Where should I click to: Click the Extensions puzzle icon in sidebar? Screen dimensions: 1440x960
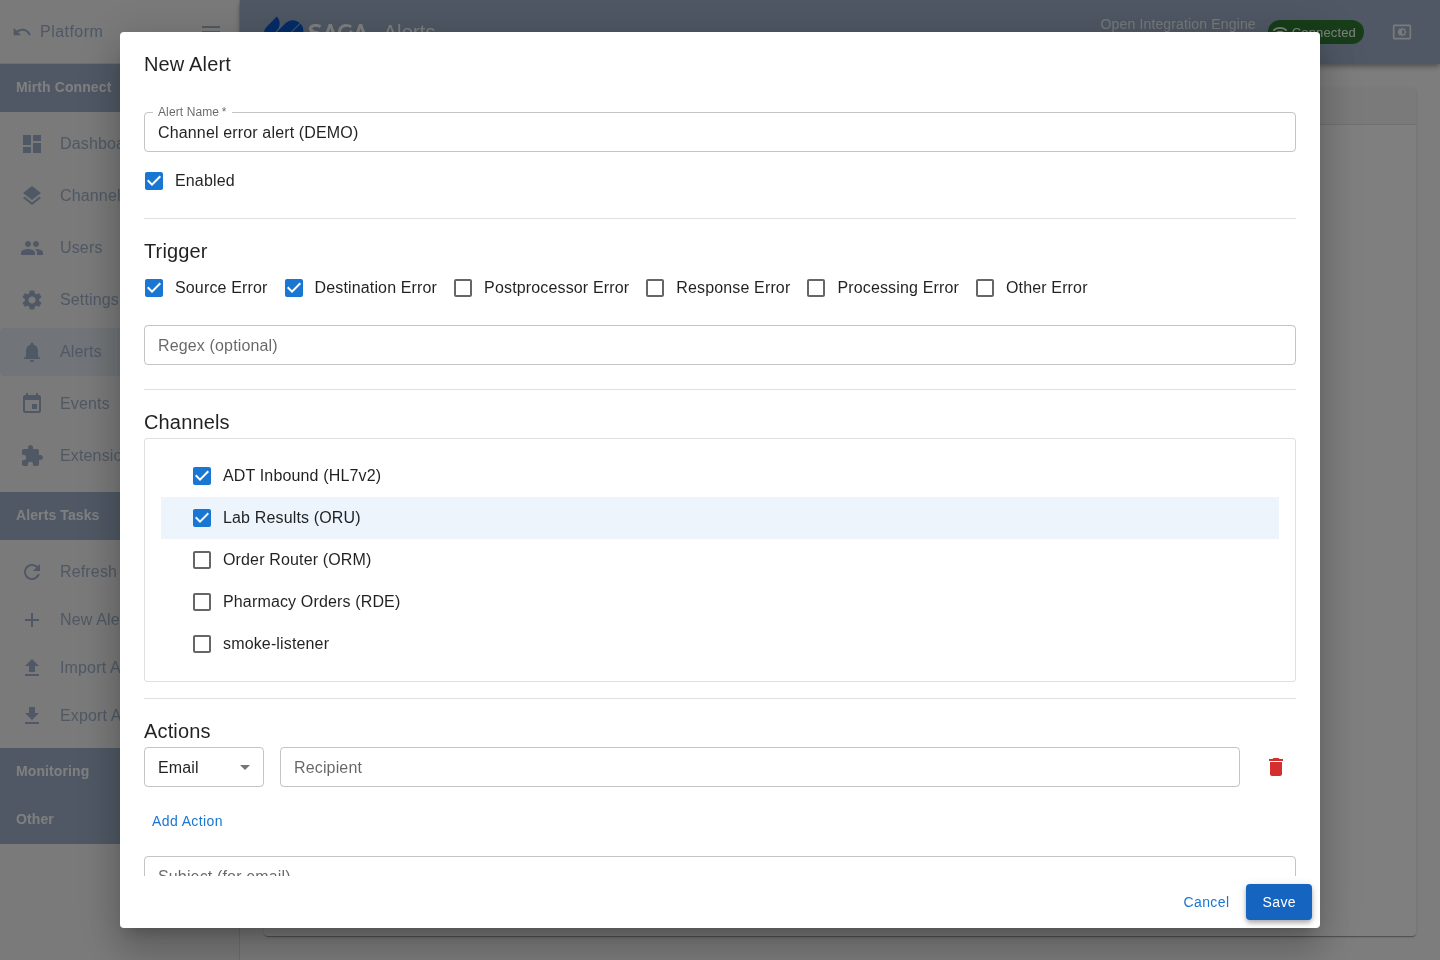pos(32,456)
